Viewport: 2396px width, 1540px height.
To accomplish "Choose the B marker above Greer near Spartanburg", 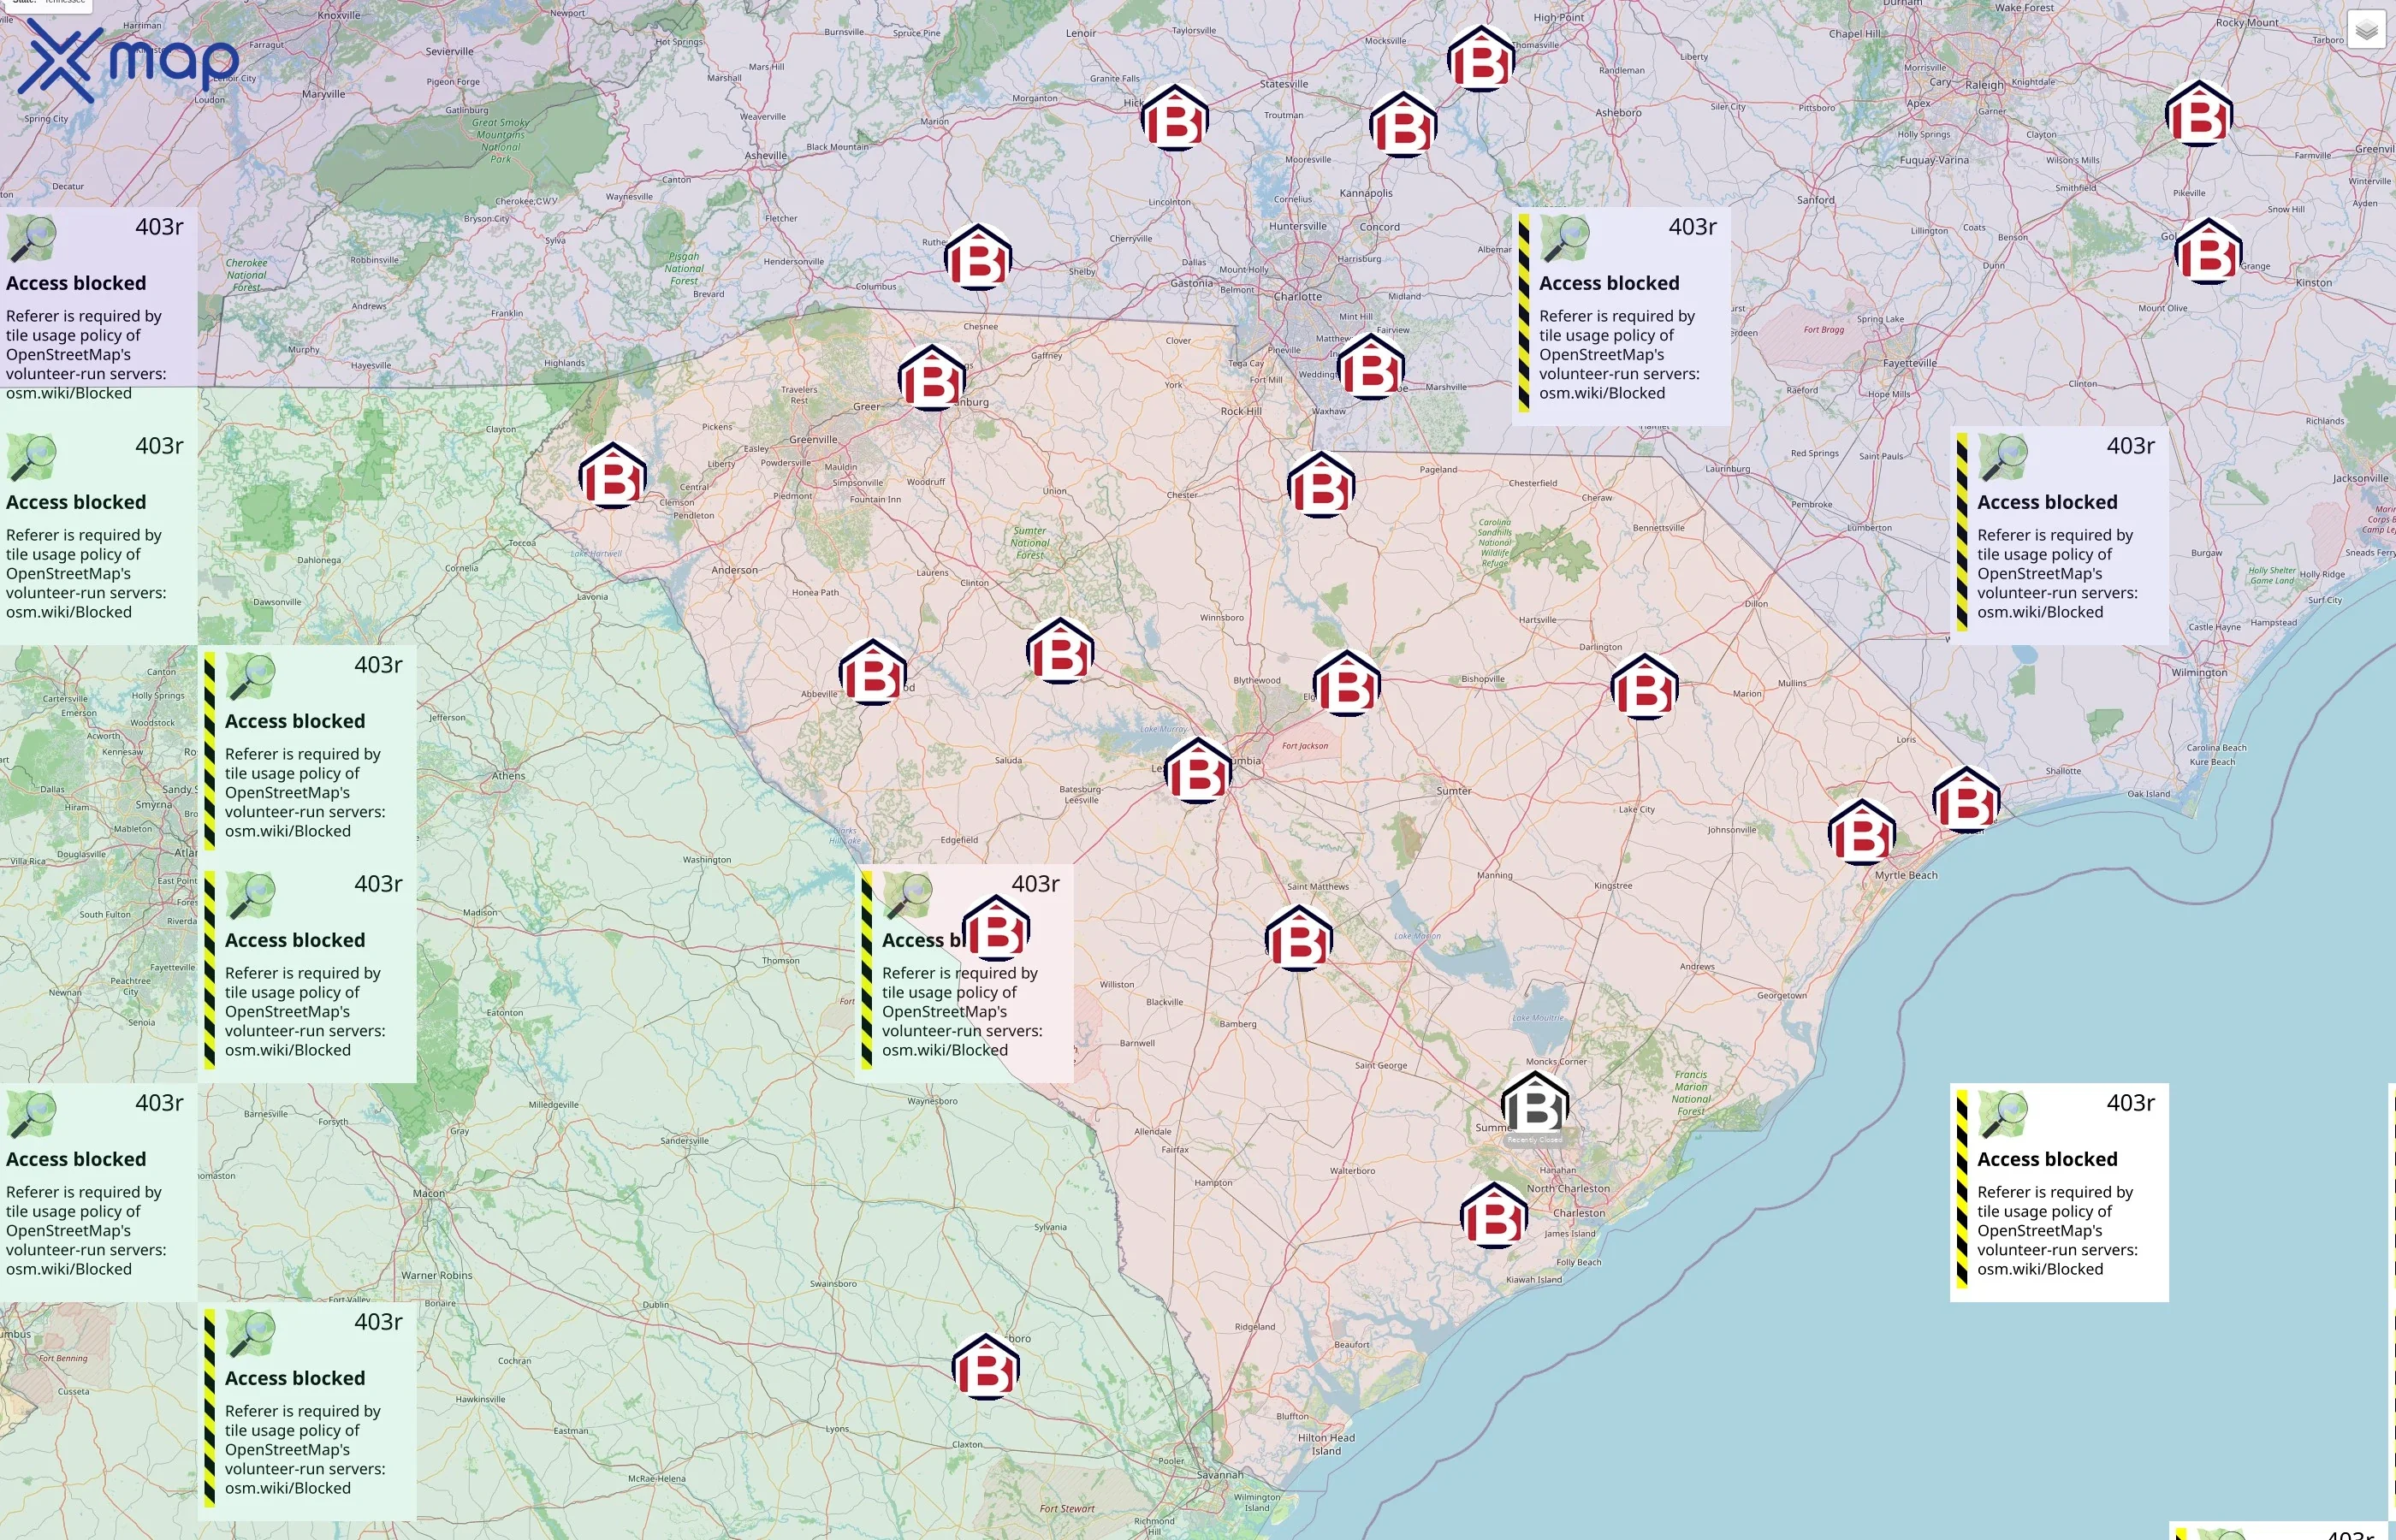I will (x=932, y=378).
